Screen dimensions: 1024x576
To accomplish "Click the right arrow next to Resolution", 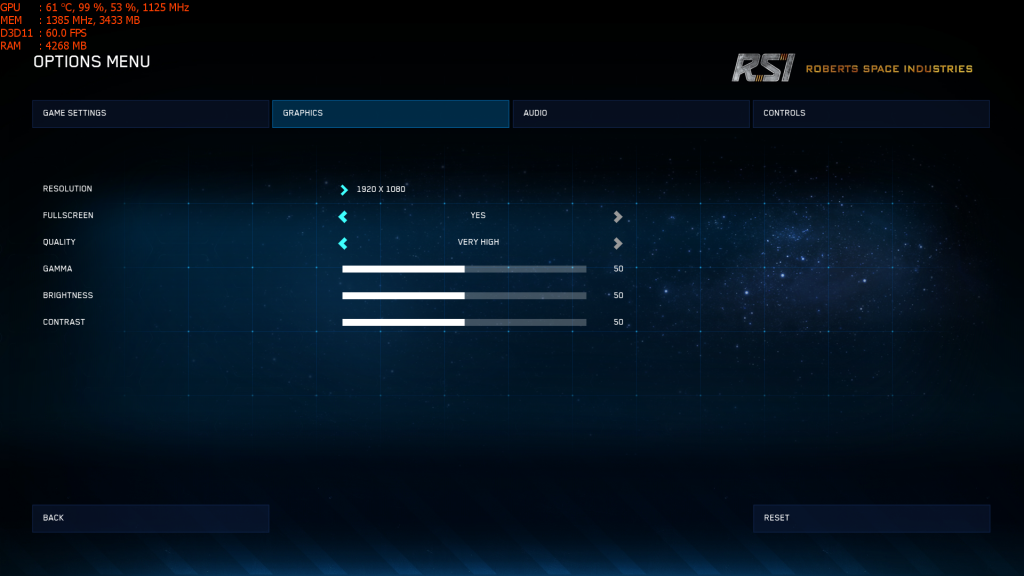I will coord(343,189).
